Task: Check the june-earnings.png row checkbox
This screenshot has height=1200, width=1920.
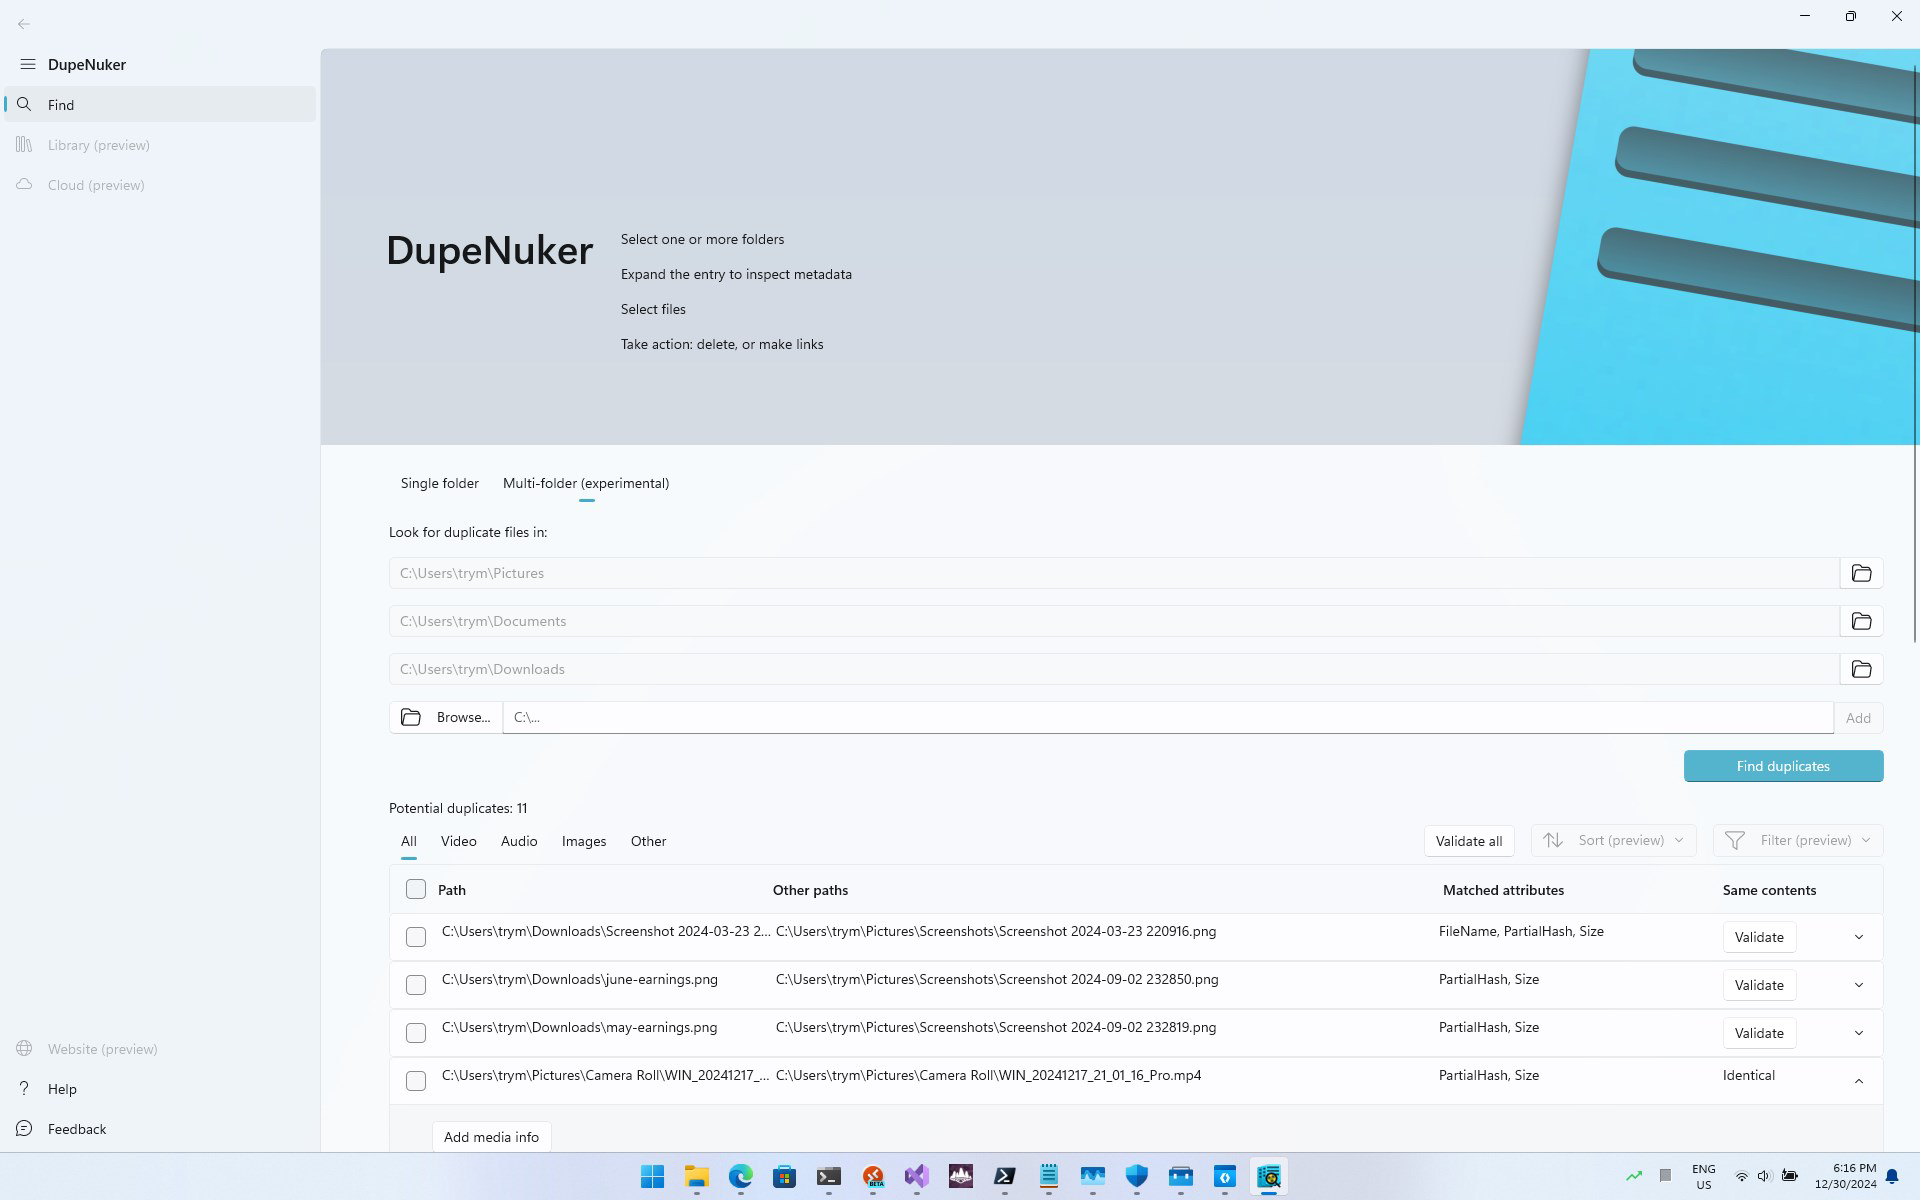Action: point(416,985)
